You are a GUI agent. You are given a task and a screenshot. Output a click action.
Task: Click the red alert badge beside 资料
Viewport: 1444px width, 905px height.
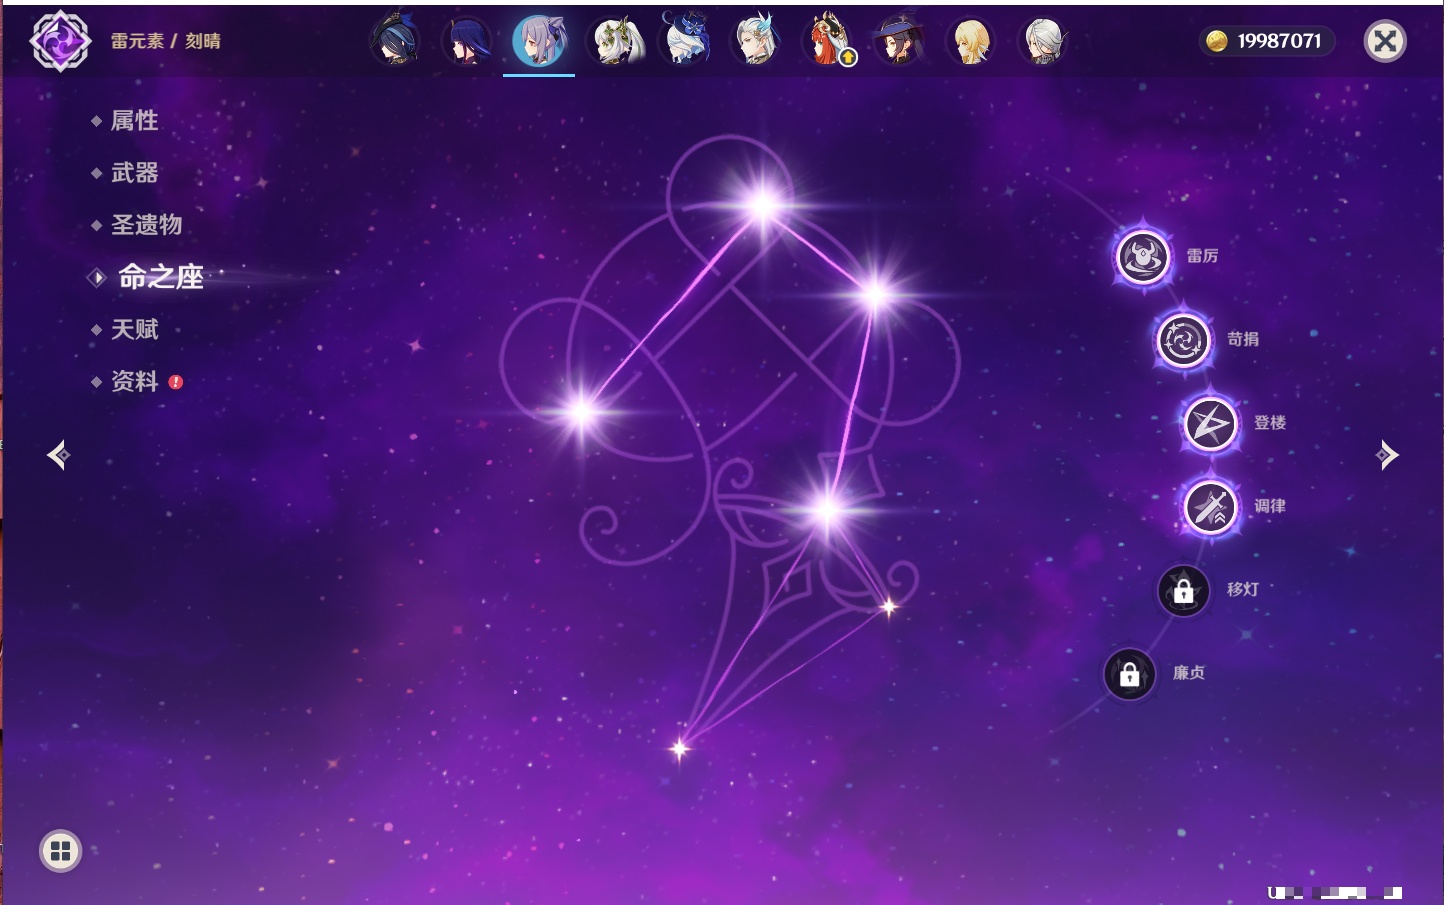point(176,382)
